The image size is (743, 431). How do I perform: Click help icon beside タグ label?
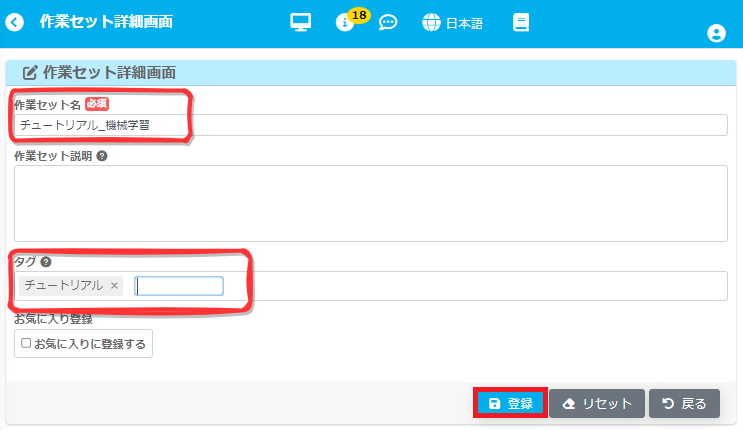click(x=46, y=262)
